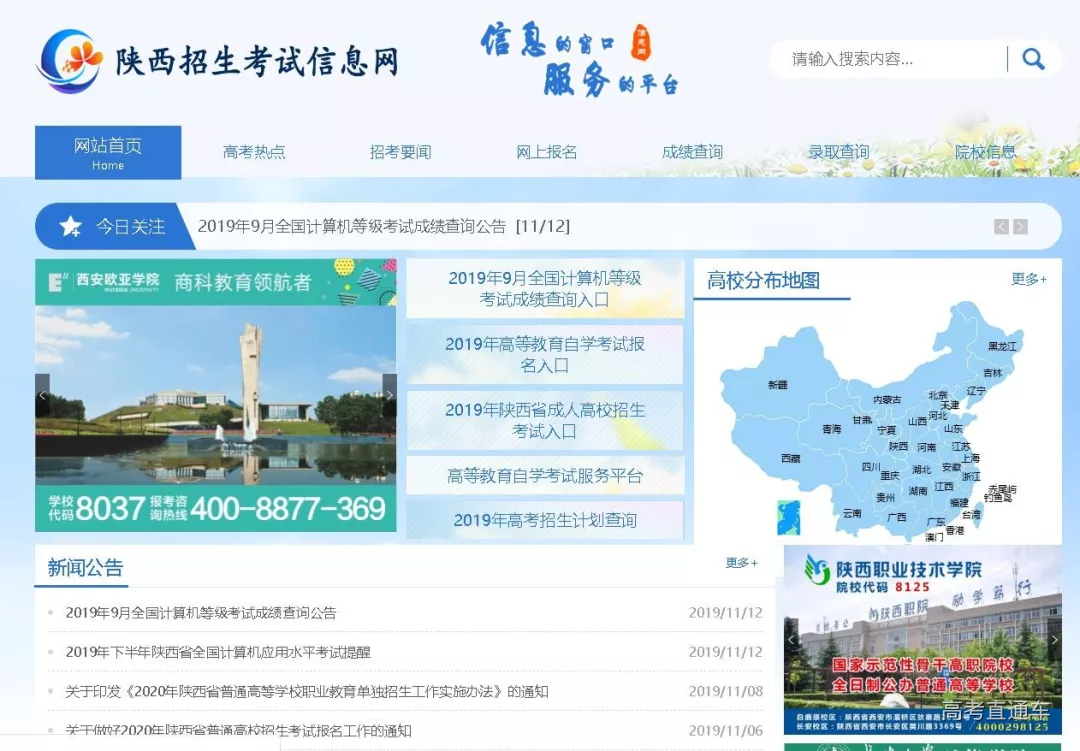Show next slide in campus banner
This screenshot has width=1080, height=751.
pos(389,396)
